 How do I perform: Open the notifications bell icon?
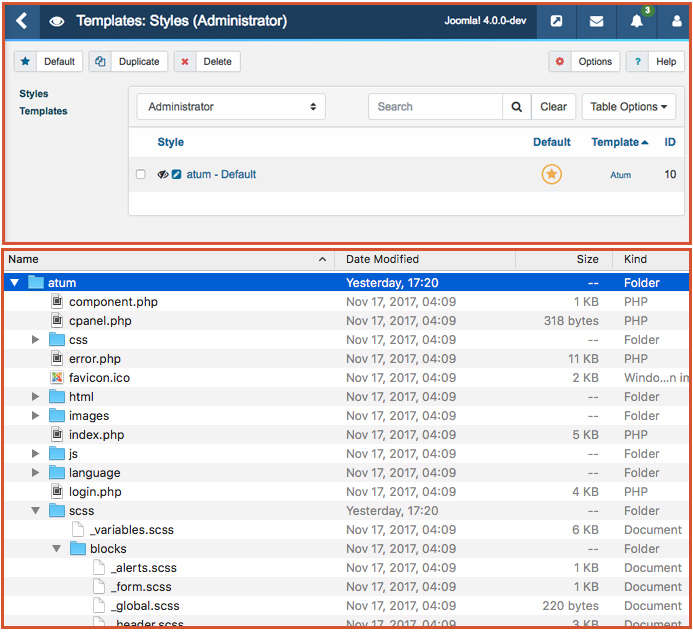click(636, 21)
